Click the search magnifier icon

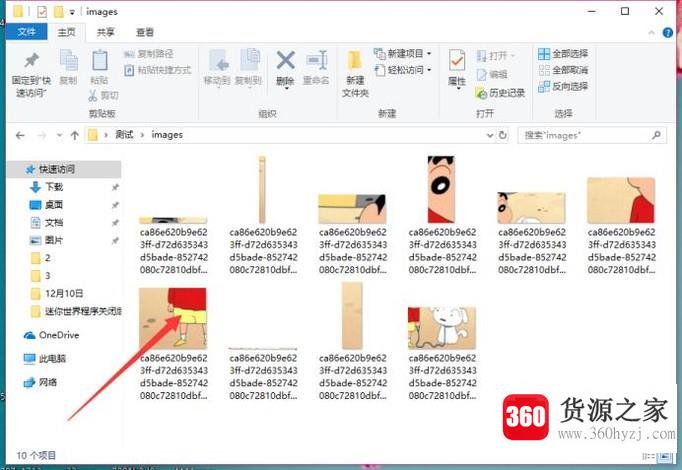[x=656, y=136]
